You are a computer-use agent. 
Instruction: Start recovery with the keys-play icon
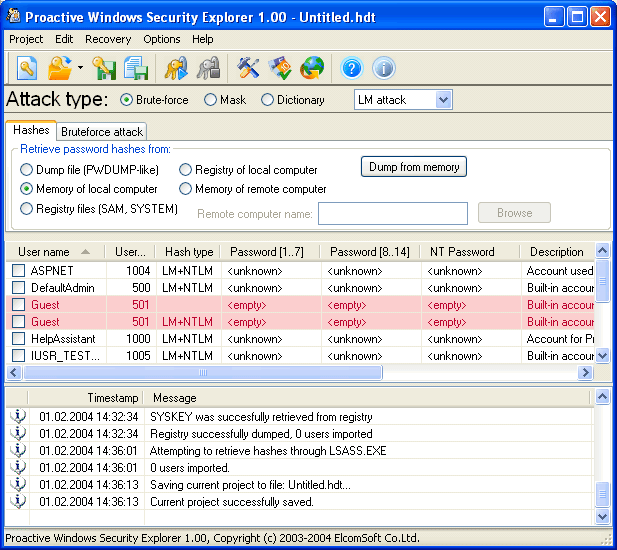[x=176, y=68]
